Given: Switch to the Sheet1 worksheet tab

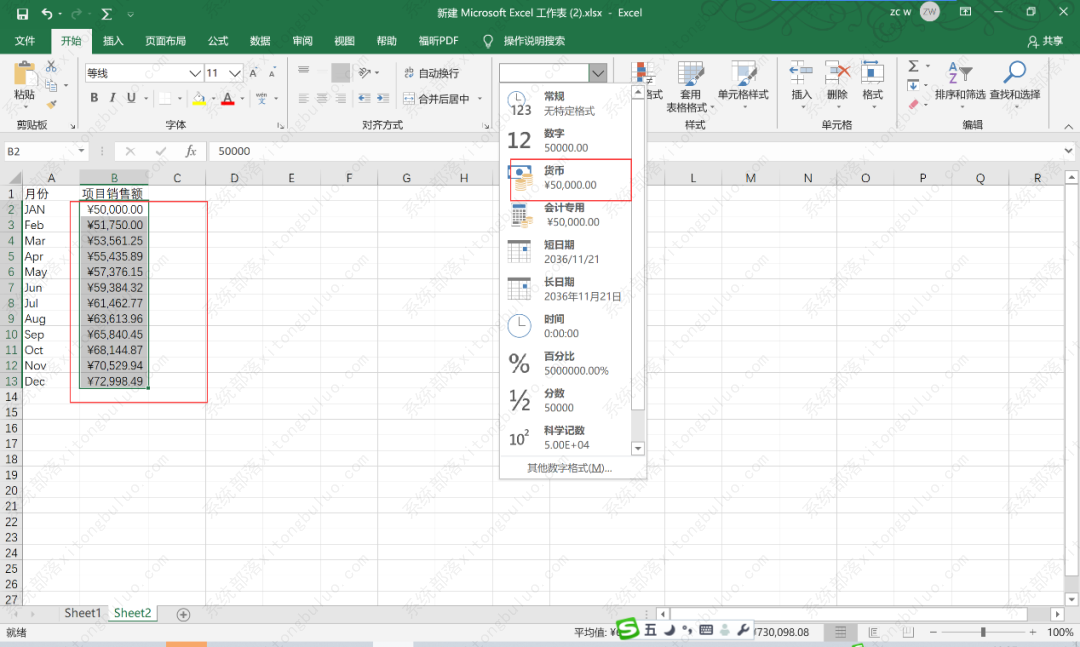Looking at the screenshot, I should coord(82,613).
